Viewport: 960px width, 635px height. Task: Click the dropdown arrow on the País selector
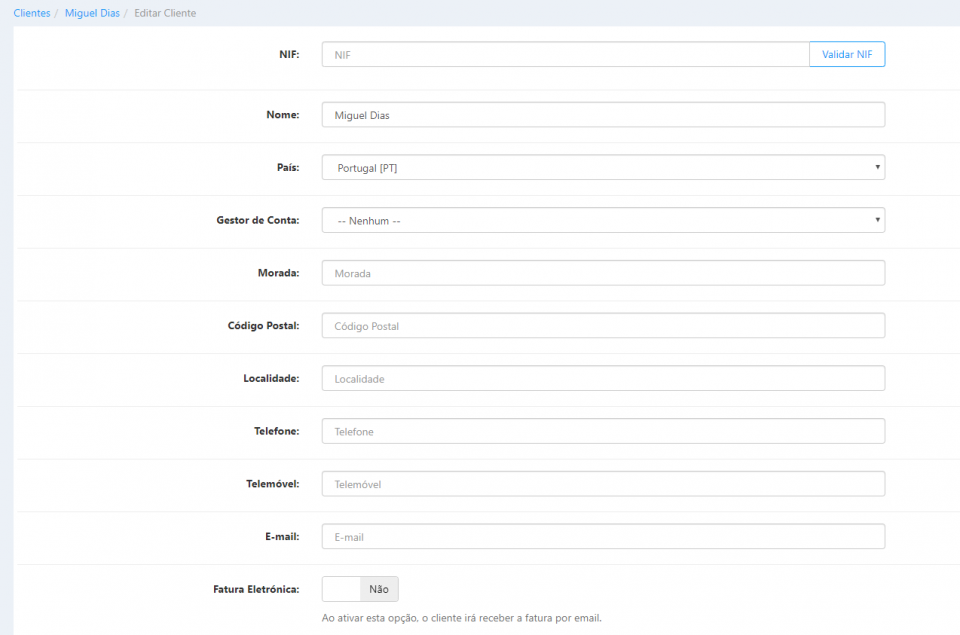coord(877,167)
